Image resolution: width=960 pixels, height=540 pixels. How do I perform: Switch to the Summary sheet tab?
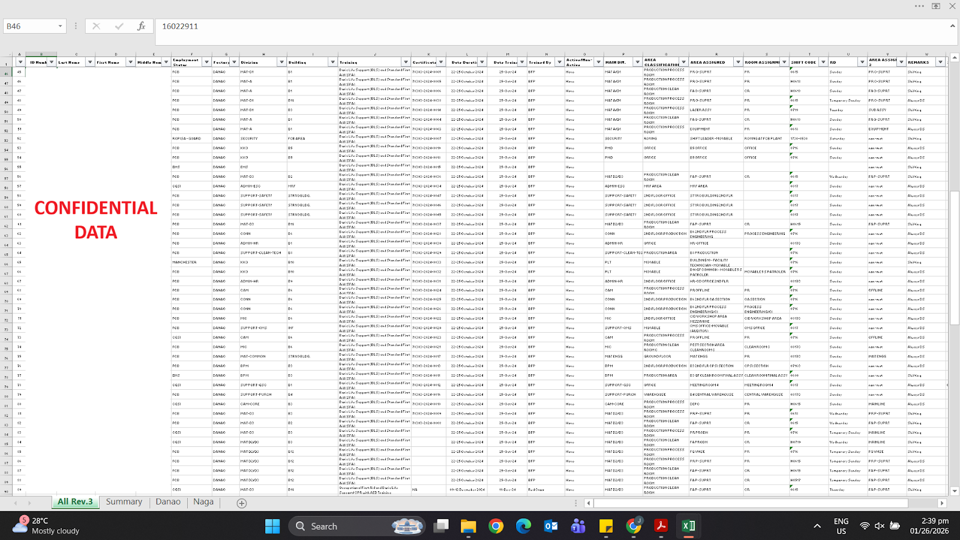click(124, 502)
